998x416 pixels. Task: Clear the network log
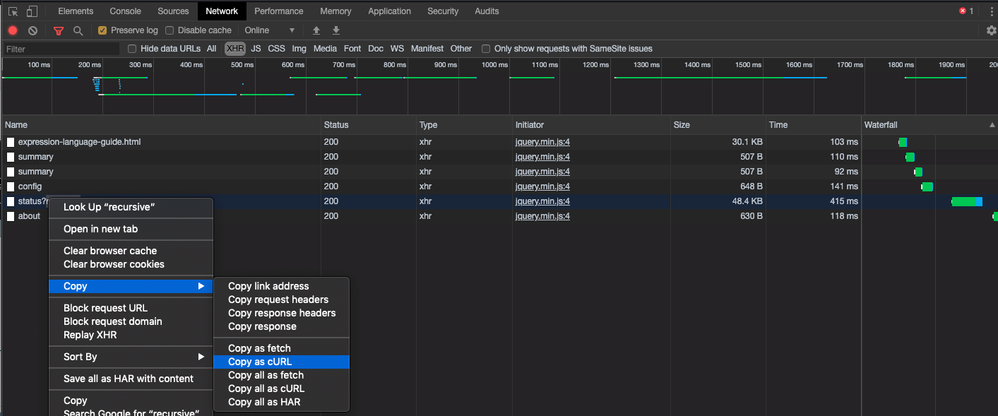point(33,30)
